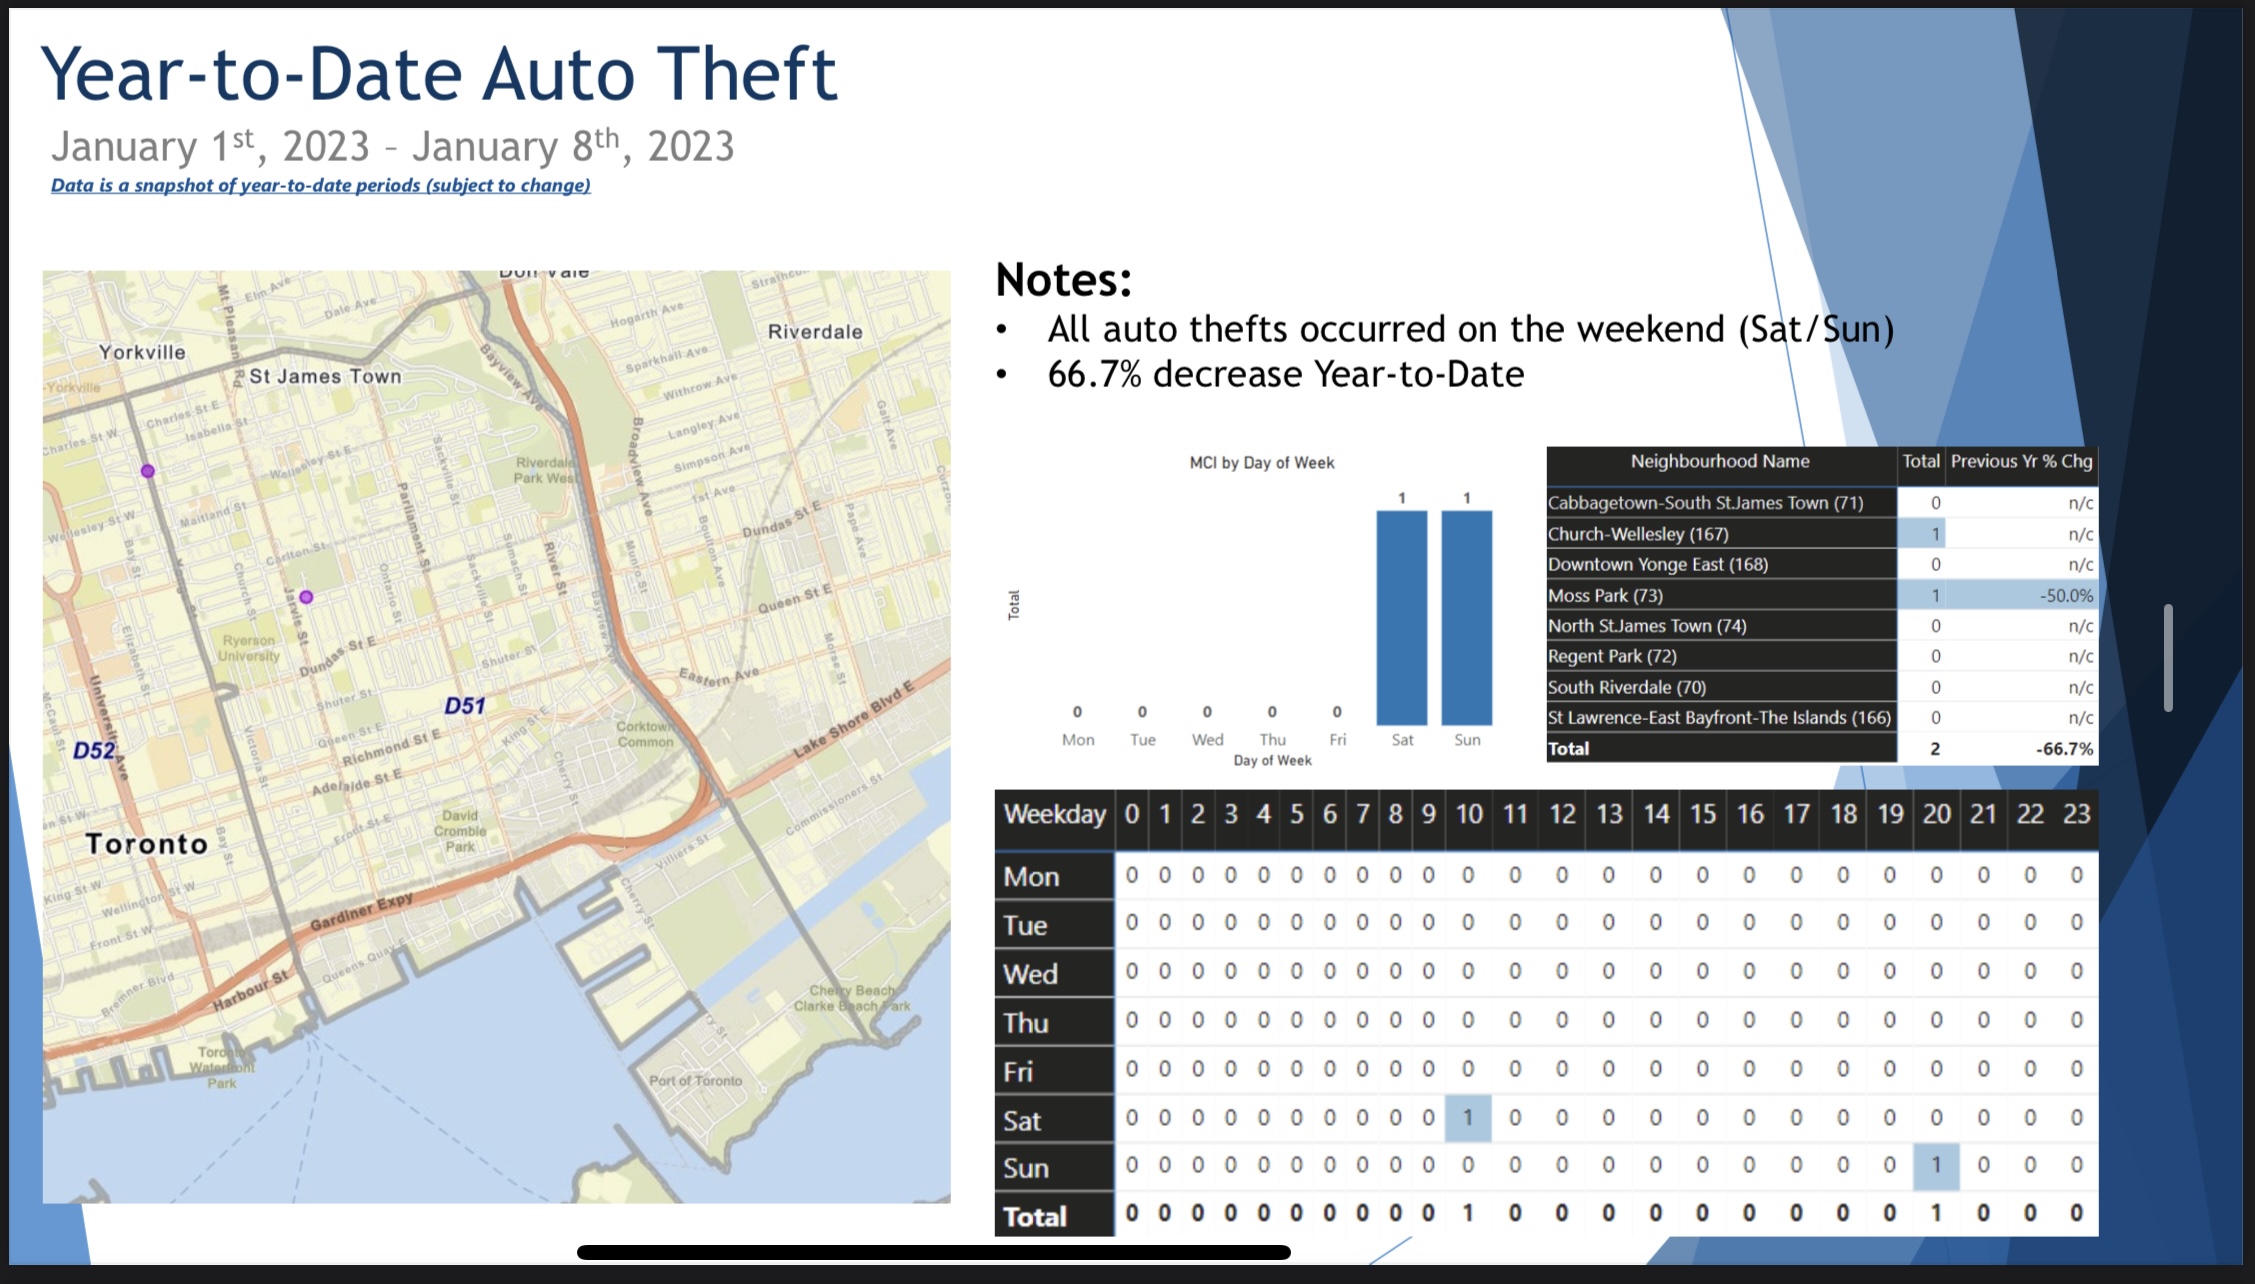
Task: Click the D51 division label on map
Action: point(465,706)
